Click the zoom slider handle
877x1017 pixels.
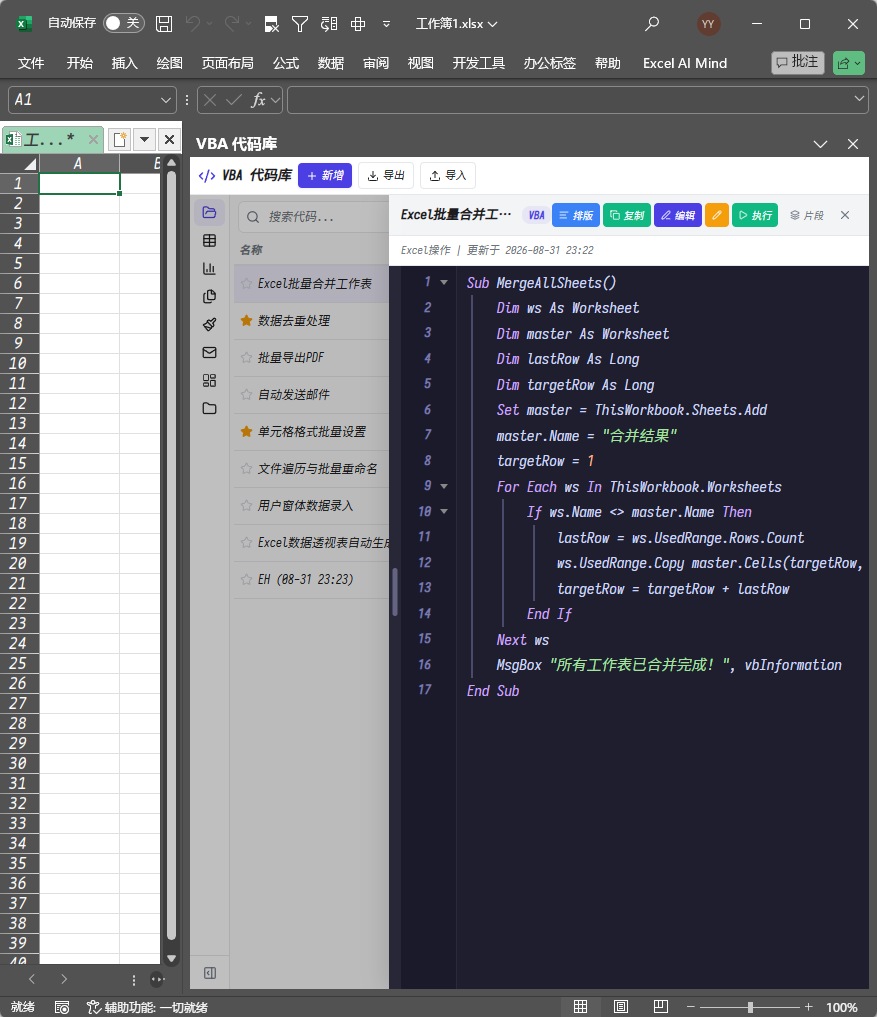coord(750,1007)
